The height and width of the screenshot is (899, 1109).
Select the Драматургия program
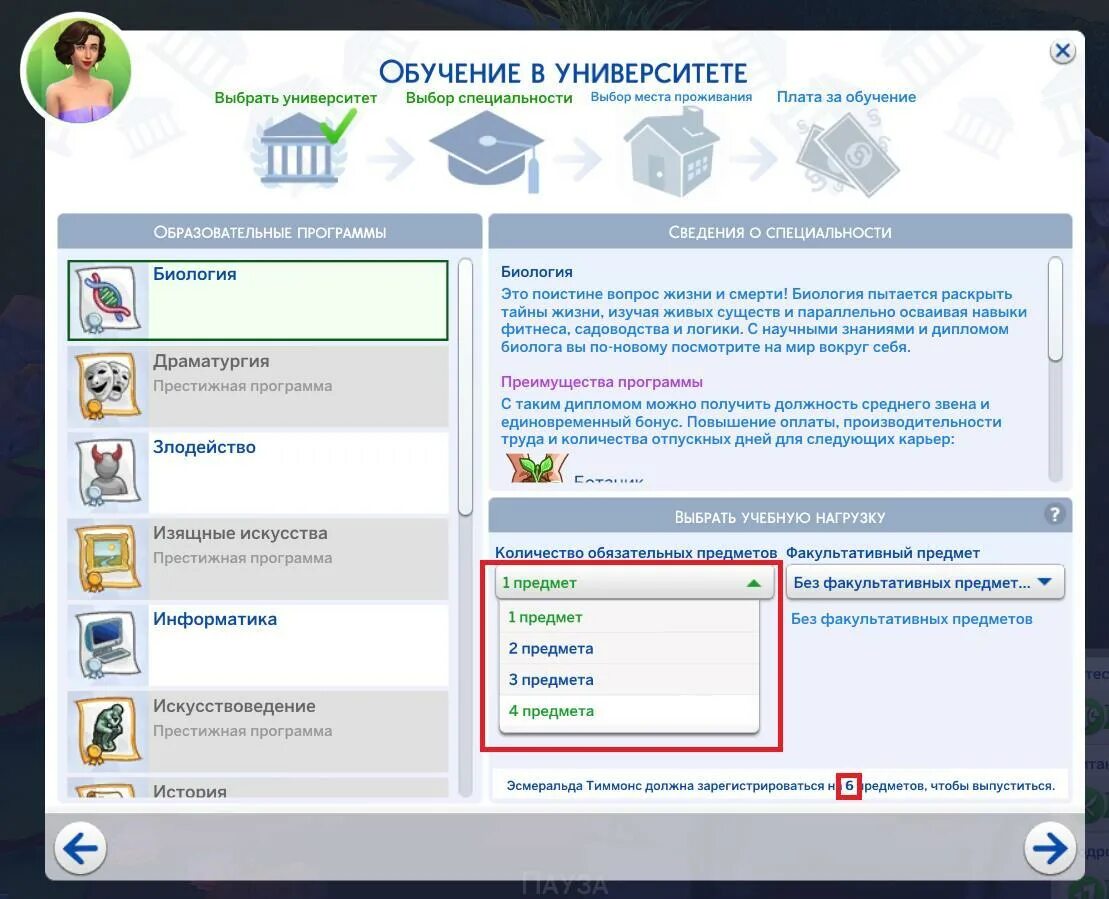(258, 386)
